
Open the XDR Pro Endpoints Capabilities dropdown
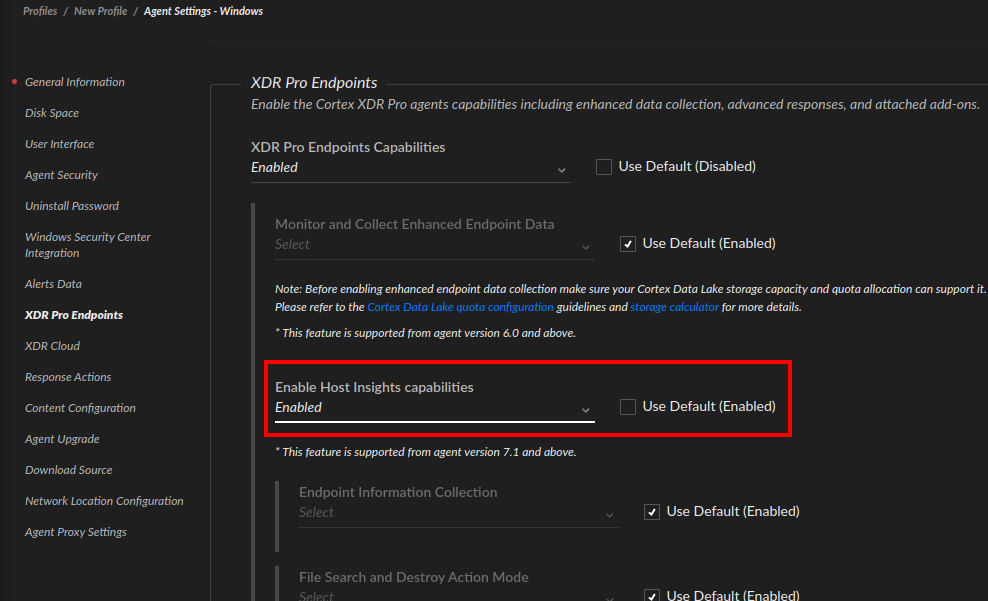410,168
